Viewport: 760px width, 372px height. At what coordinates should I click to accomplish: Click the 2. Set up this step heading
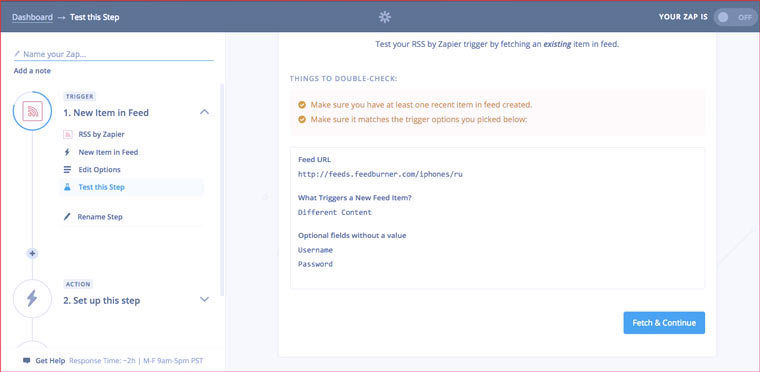(102, 300)
